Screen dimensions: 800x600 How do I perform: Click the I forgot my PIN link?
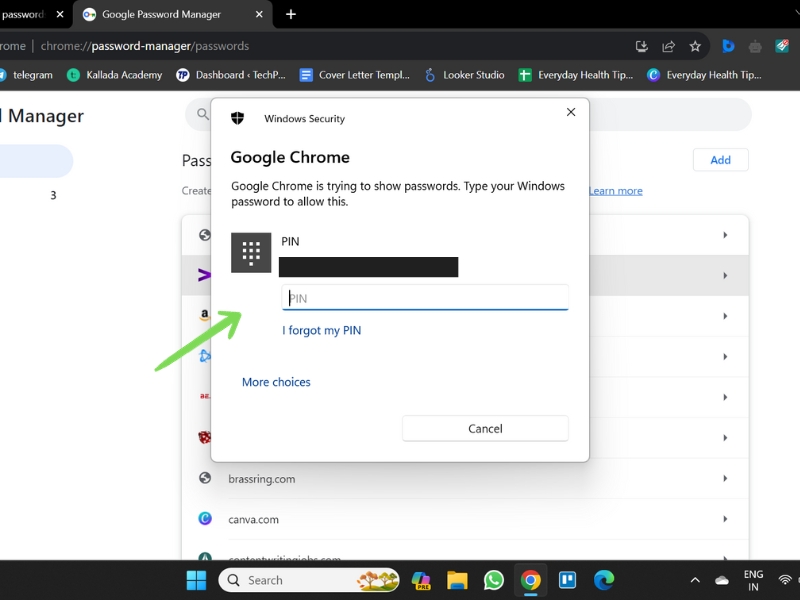click(321, 330)
